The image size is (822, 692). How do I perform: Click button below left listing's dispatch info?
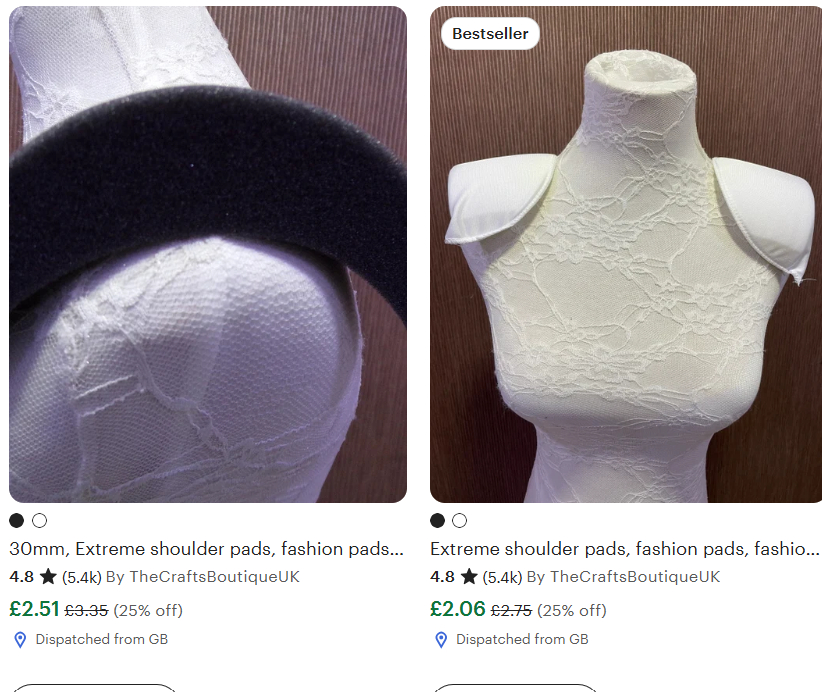[94, 688]
